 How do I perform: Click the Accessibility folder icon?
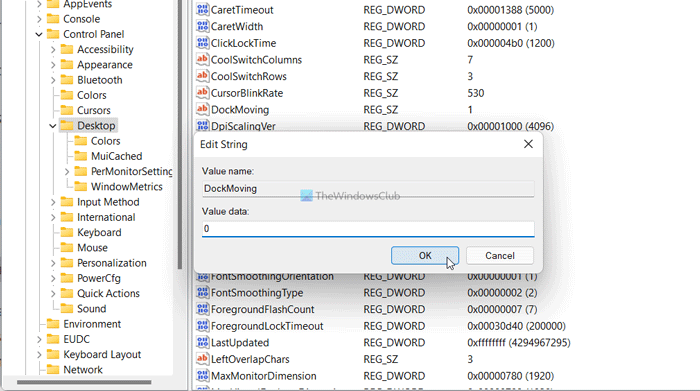(67, 49)
